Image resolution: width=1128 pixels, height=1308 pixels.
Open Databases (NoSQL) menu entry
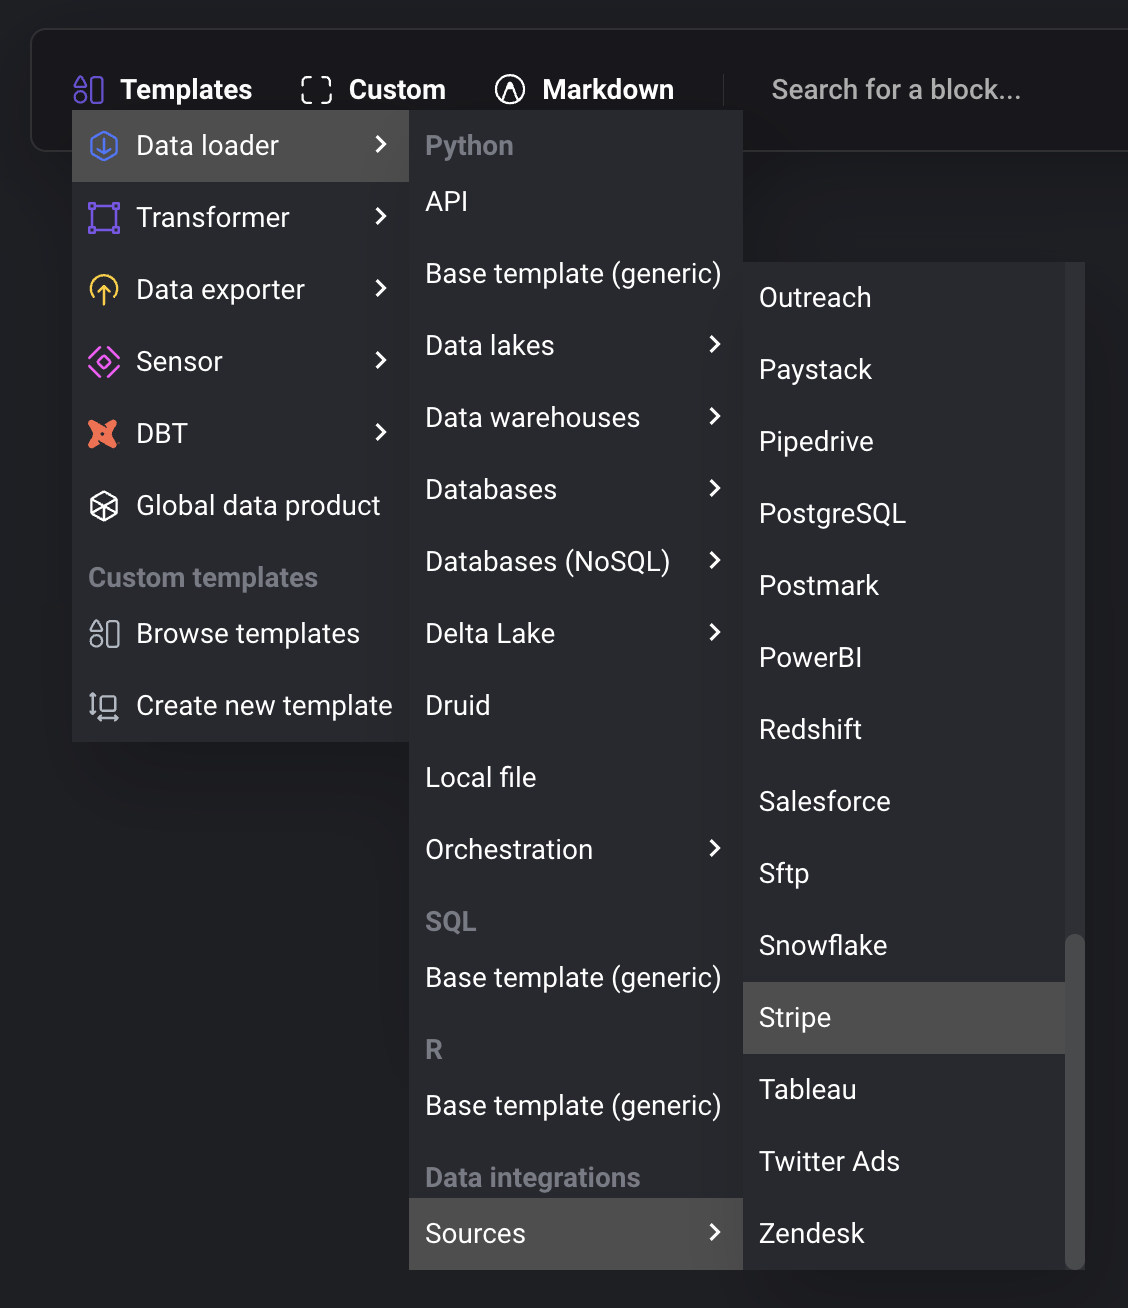(x=576, y=562)
